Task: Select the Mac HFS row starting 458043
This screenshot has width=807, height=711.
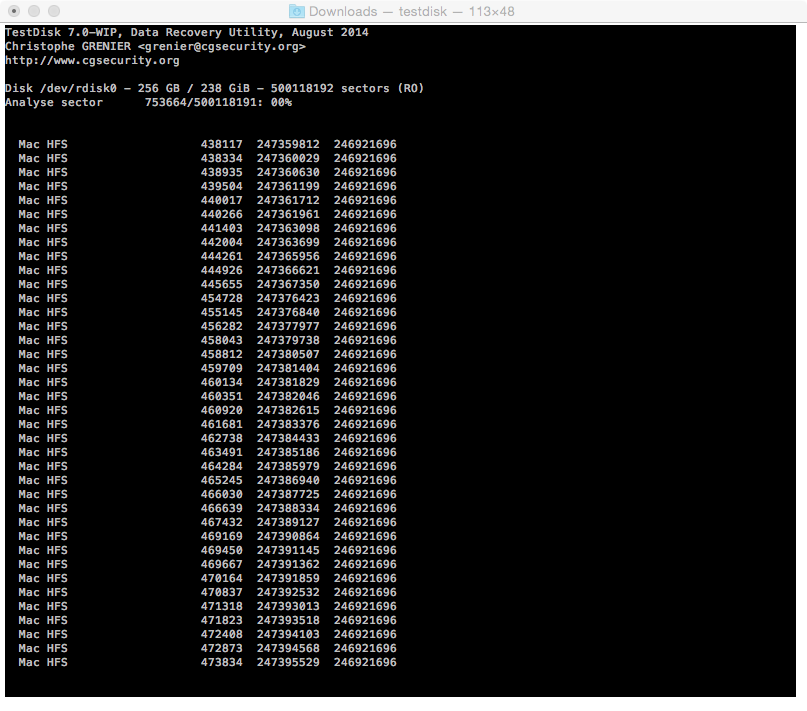Action: 207,340
